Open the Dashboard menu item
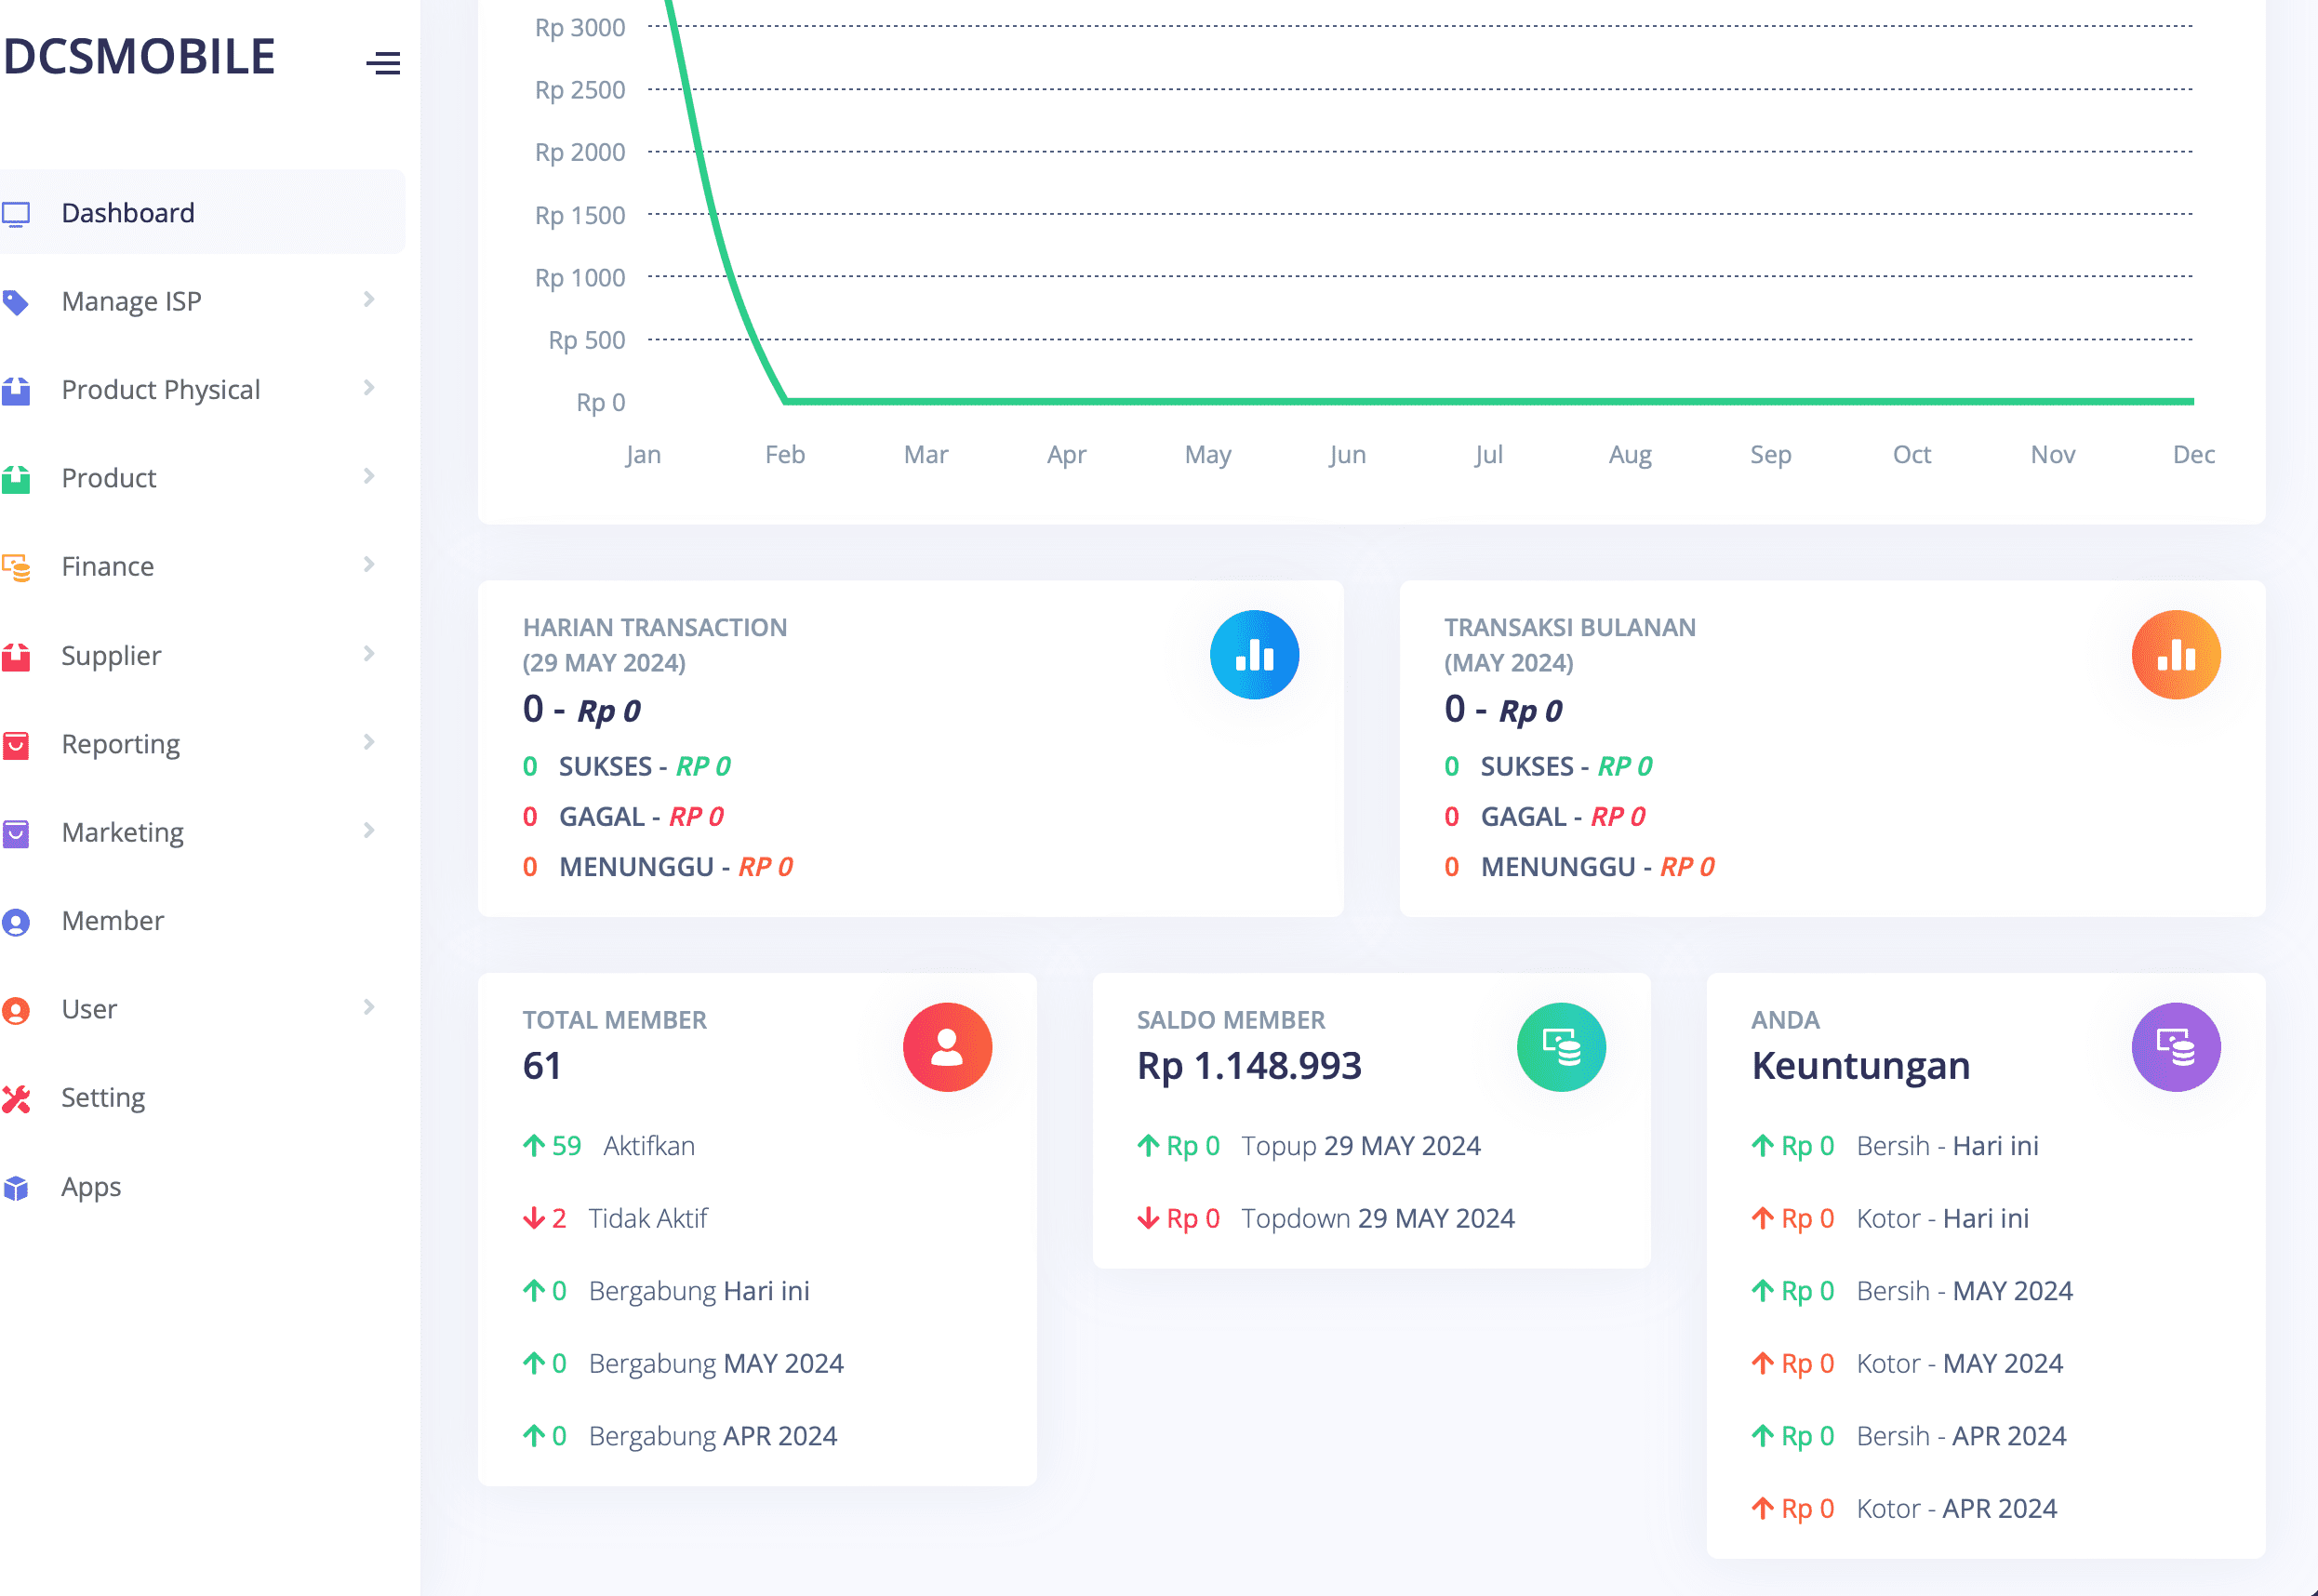Image resolution: width=2318 pixels, height=1596 pixels. [x=128, y=213]
